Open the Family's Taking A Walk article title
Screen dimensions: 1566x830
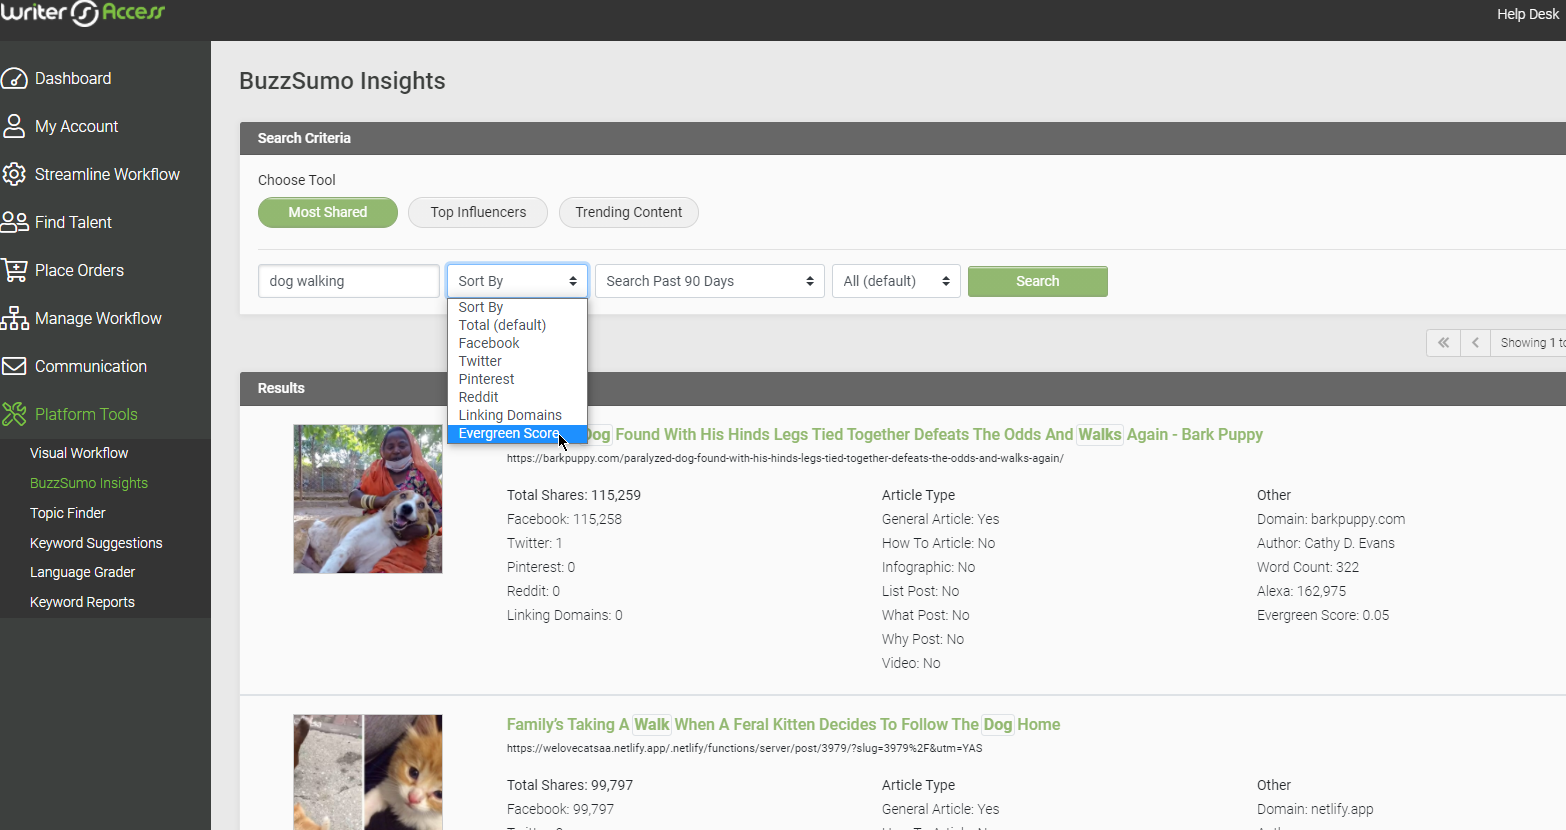point(783,724)
